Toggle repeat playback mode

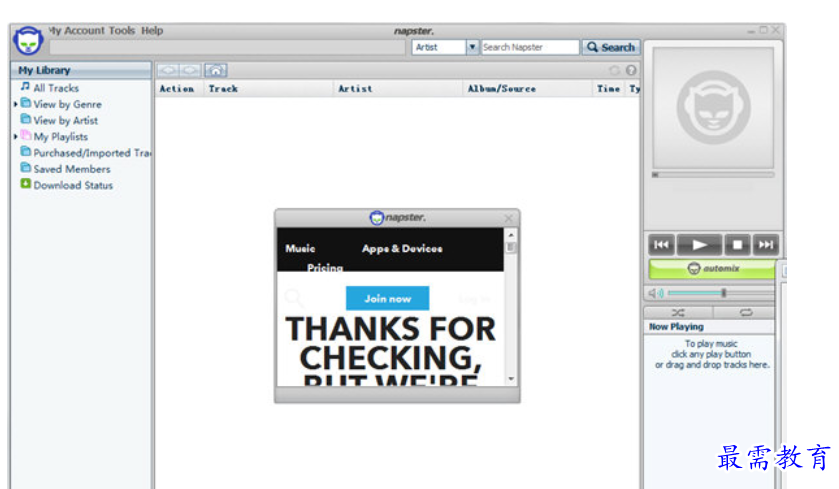(746, 312)
